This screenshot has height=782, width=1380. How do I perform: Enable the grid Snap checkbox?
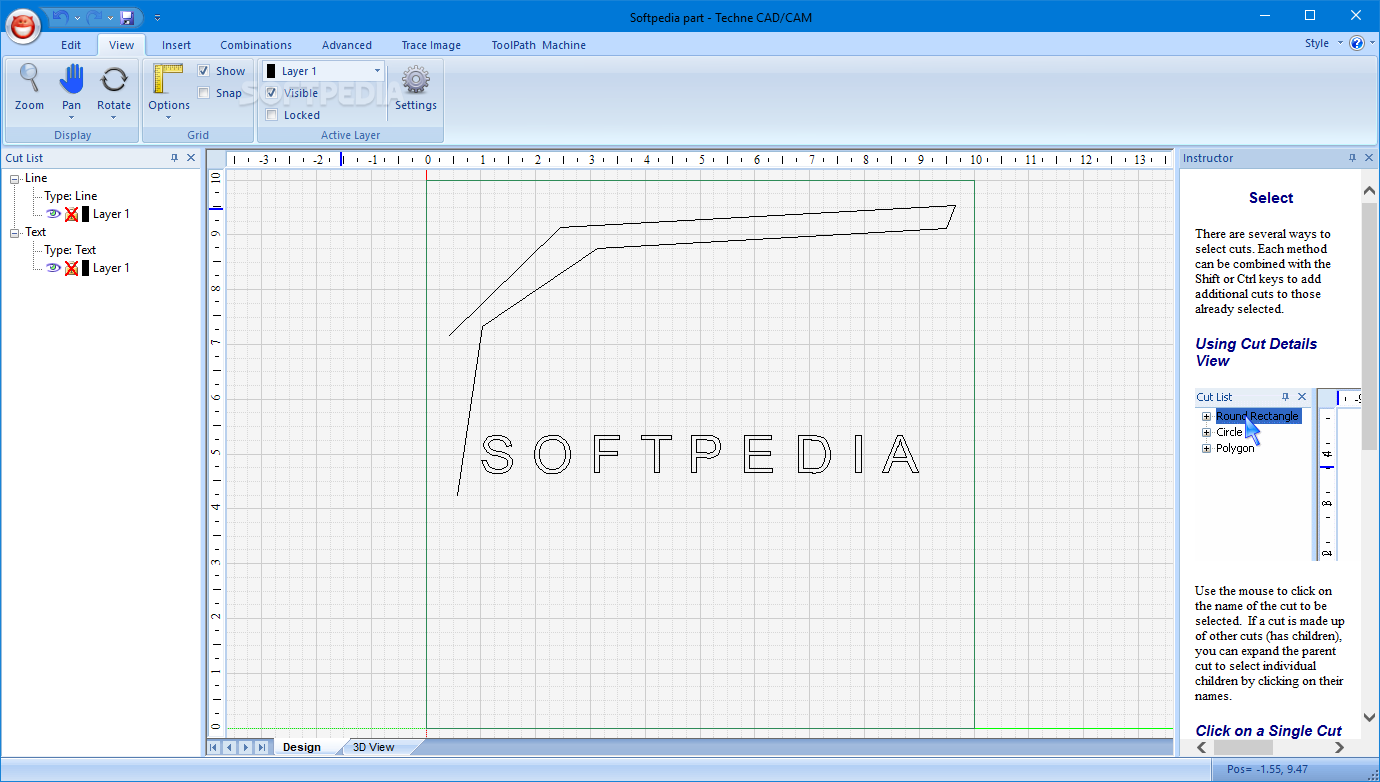pos(204,93)
